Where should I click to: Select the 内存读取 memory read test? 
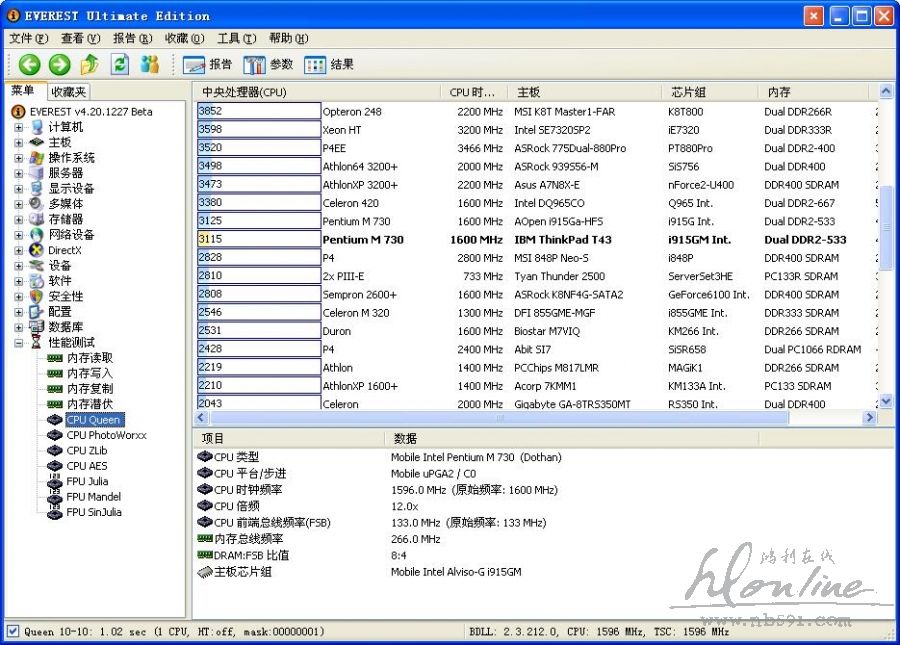(89, 358)
